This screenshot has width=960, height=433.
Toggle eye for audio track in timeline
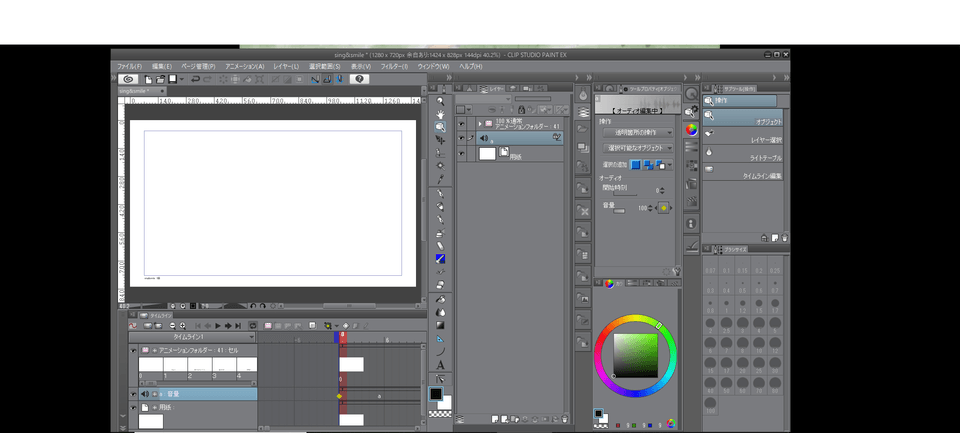click(x=133, y=394)
